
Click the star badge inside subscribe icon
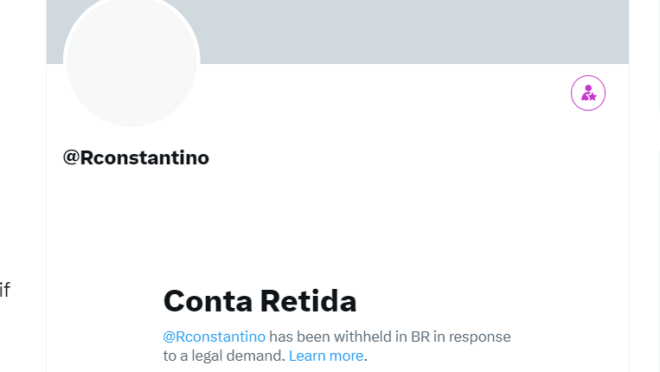pyautogui.click(x=592, y=97)
